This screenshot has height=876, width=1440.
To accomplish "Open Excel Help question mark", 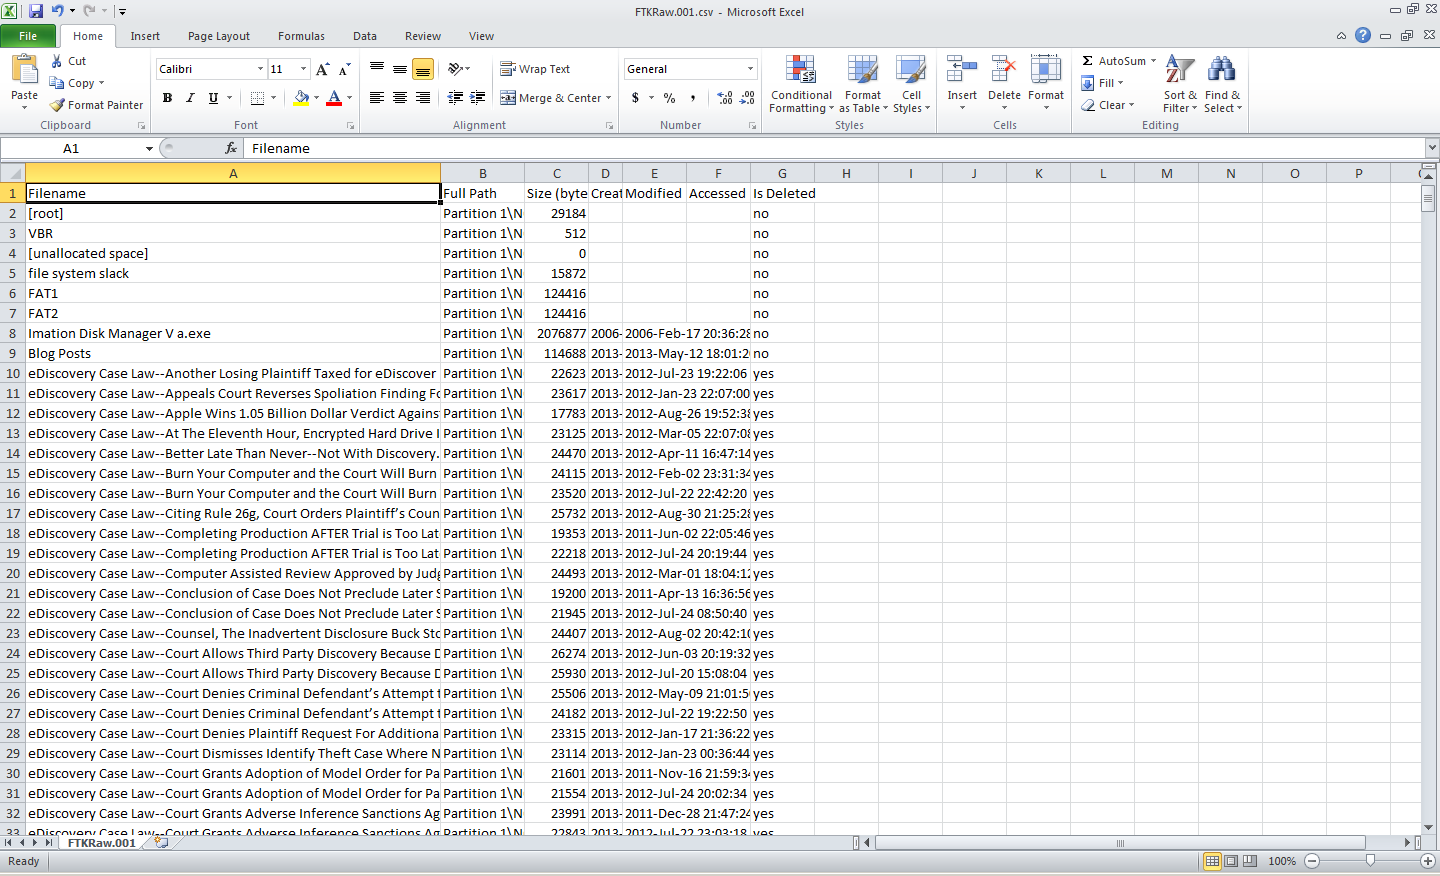I will [1363, 35].
